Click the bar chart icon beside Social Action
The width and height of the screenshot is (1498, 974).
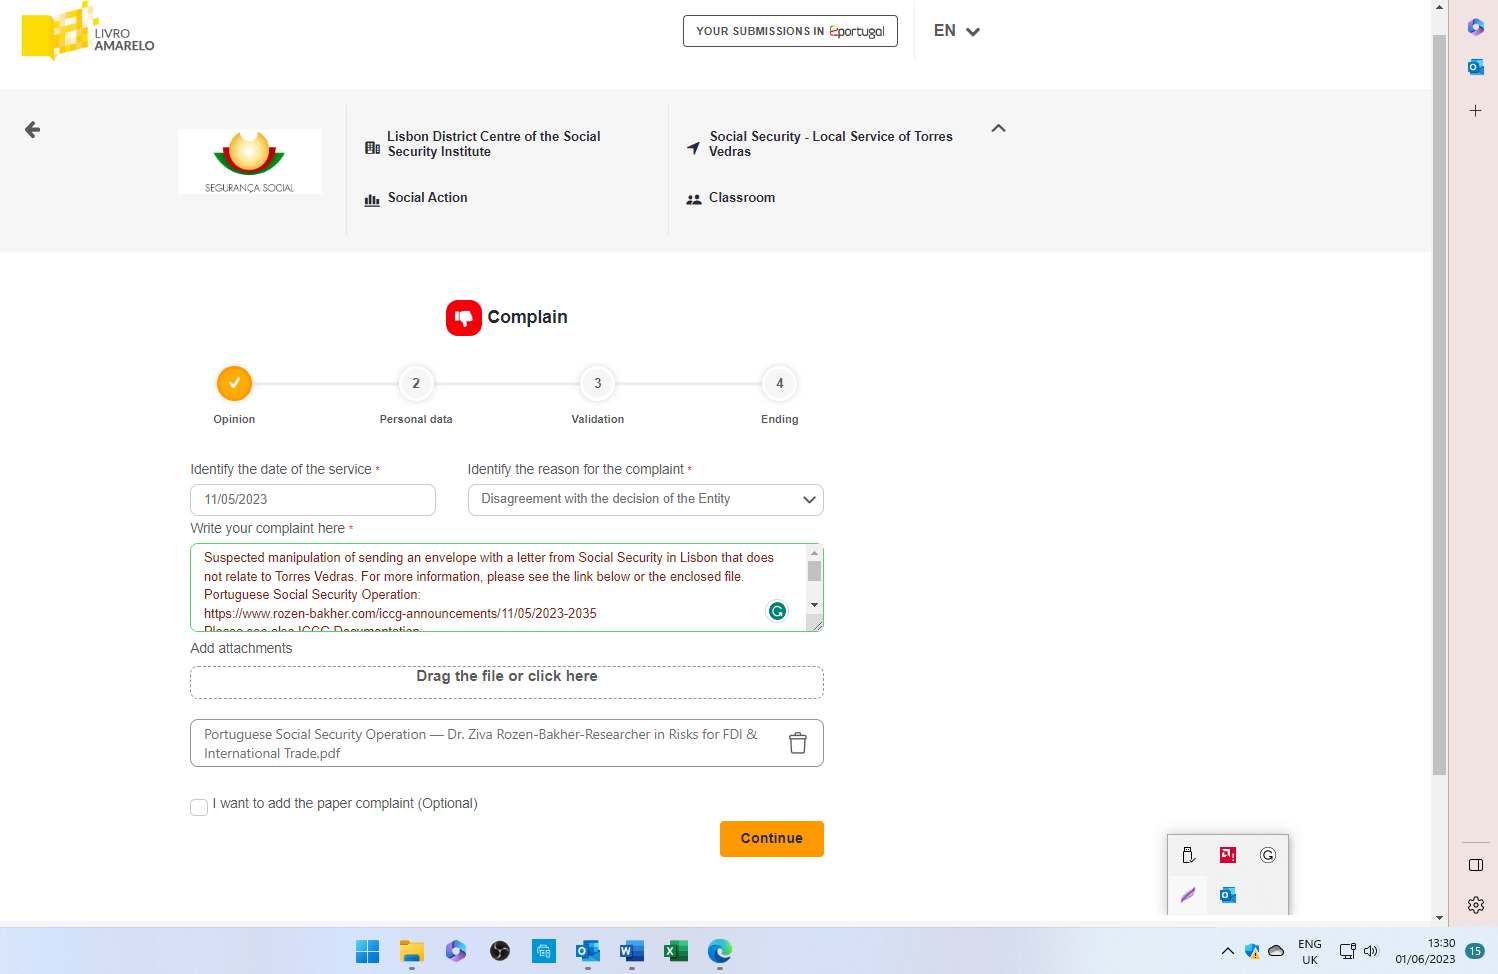(x=372, y=200)
